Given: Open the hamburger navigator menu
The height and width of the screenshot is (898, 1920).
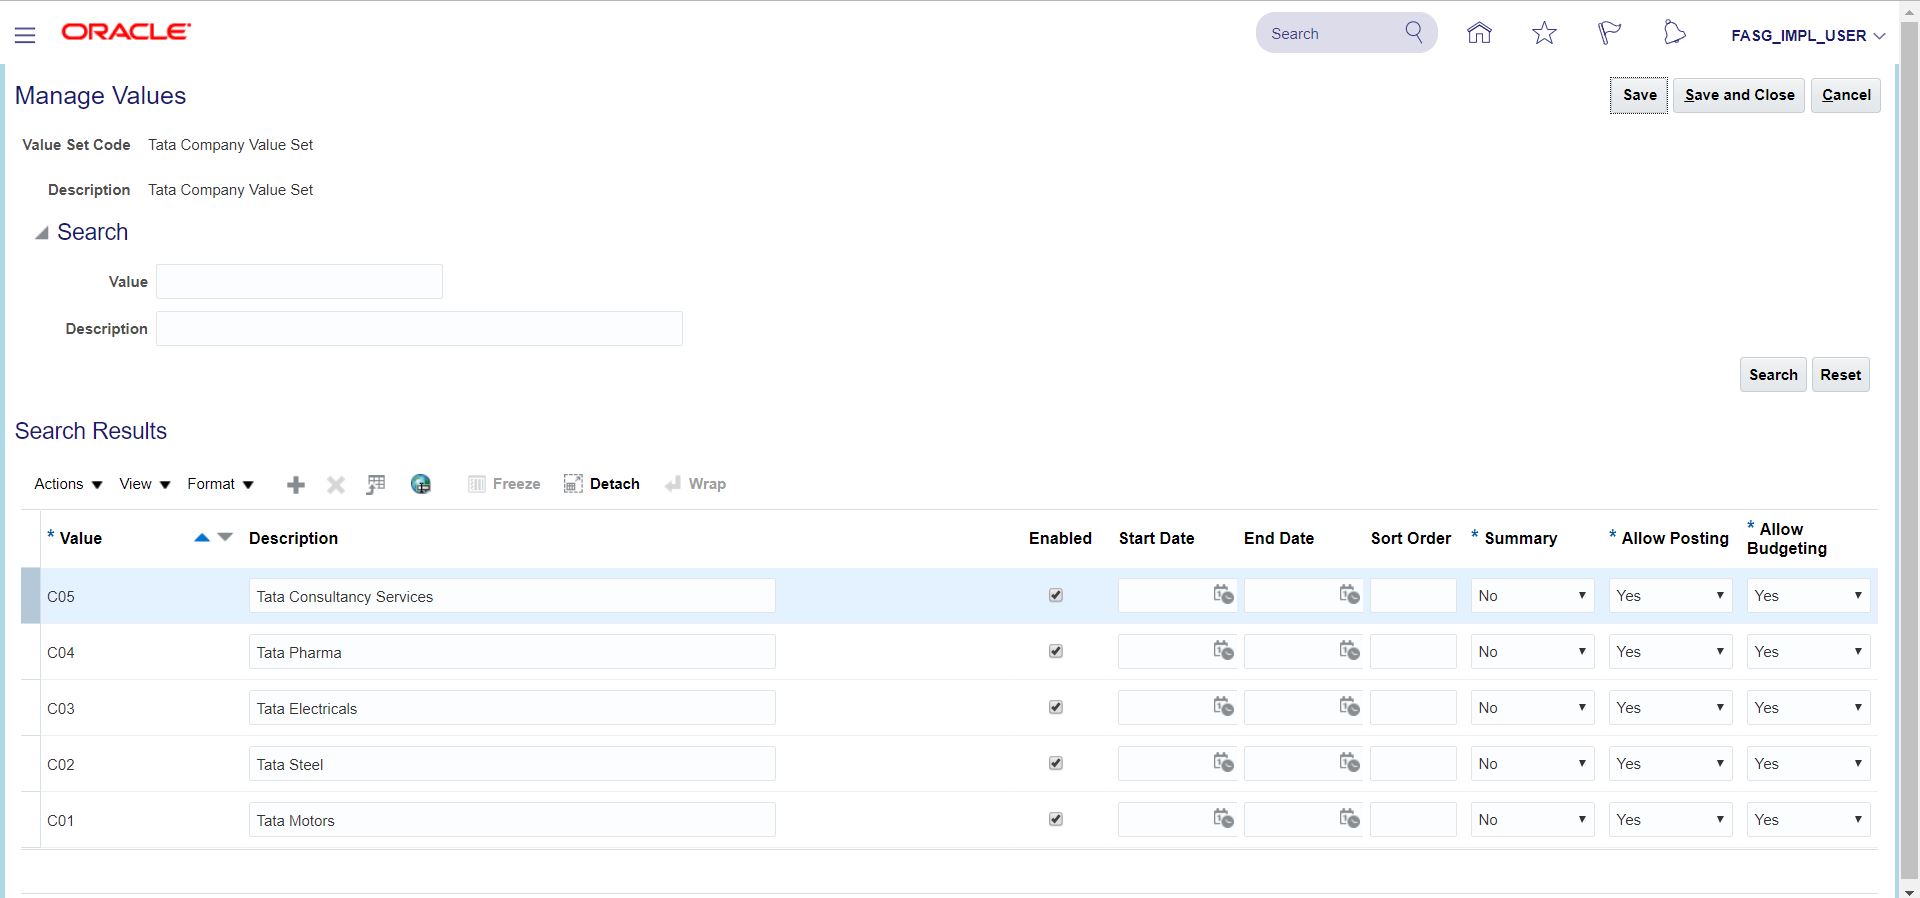Looking at the screenshot, I should (25, 35).
